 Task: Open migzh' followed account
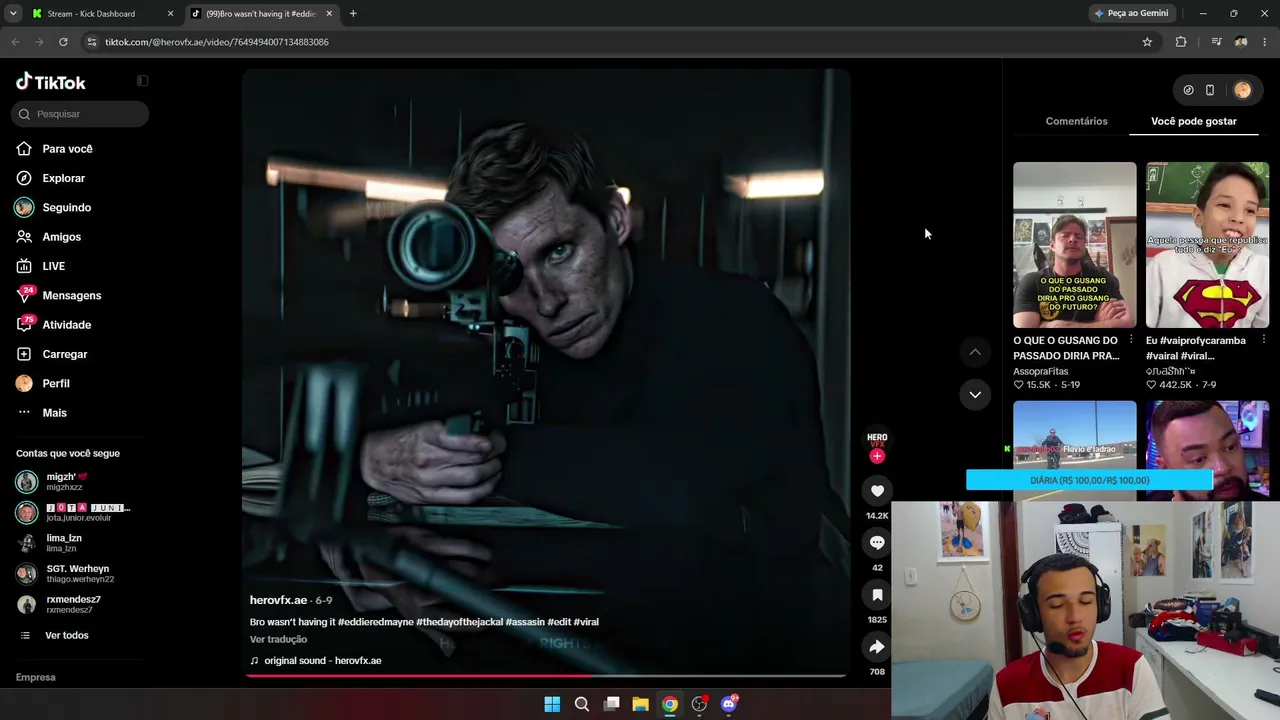click(66, 481)
